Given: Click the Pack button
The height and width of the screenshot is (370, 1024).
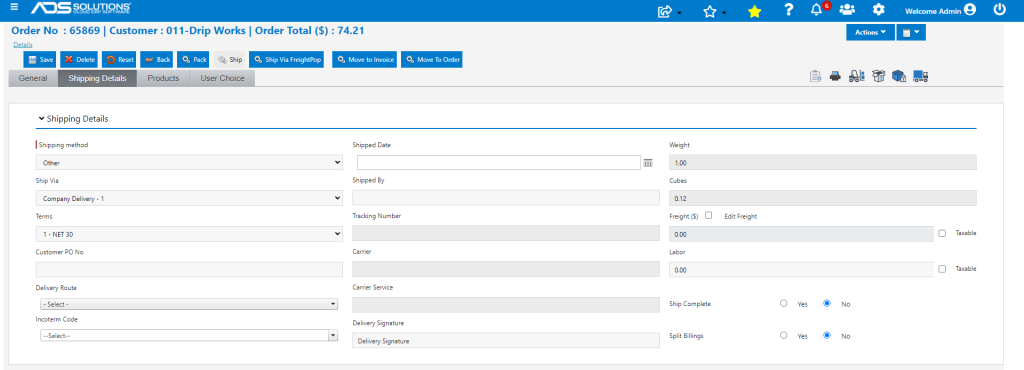Looking at the screenshot, I should (193, 59).
